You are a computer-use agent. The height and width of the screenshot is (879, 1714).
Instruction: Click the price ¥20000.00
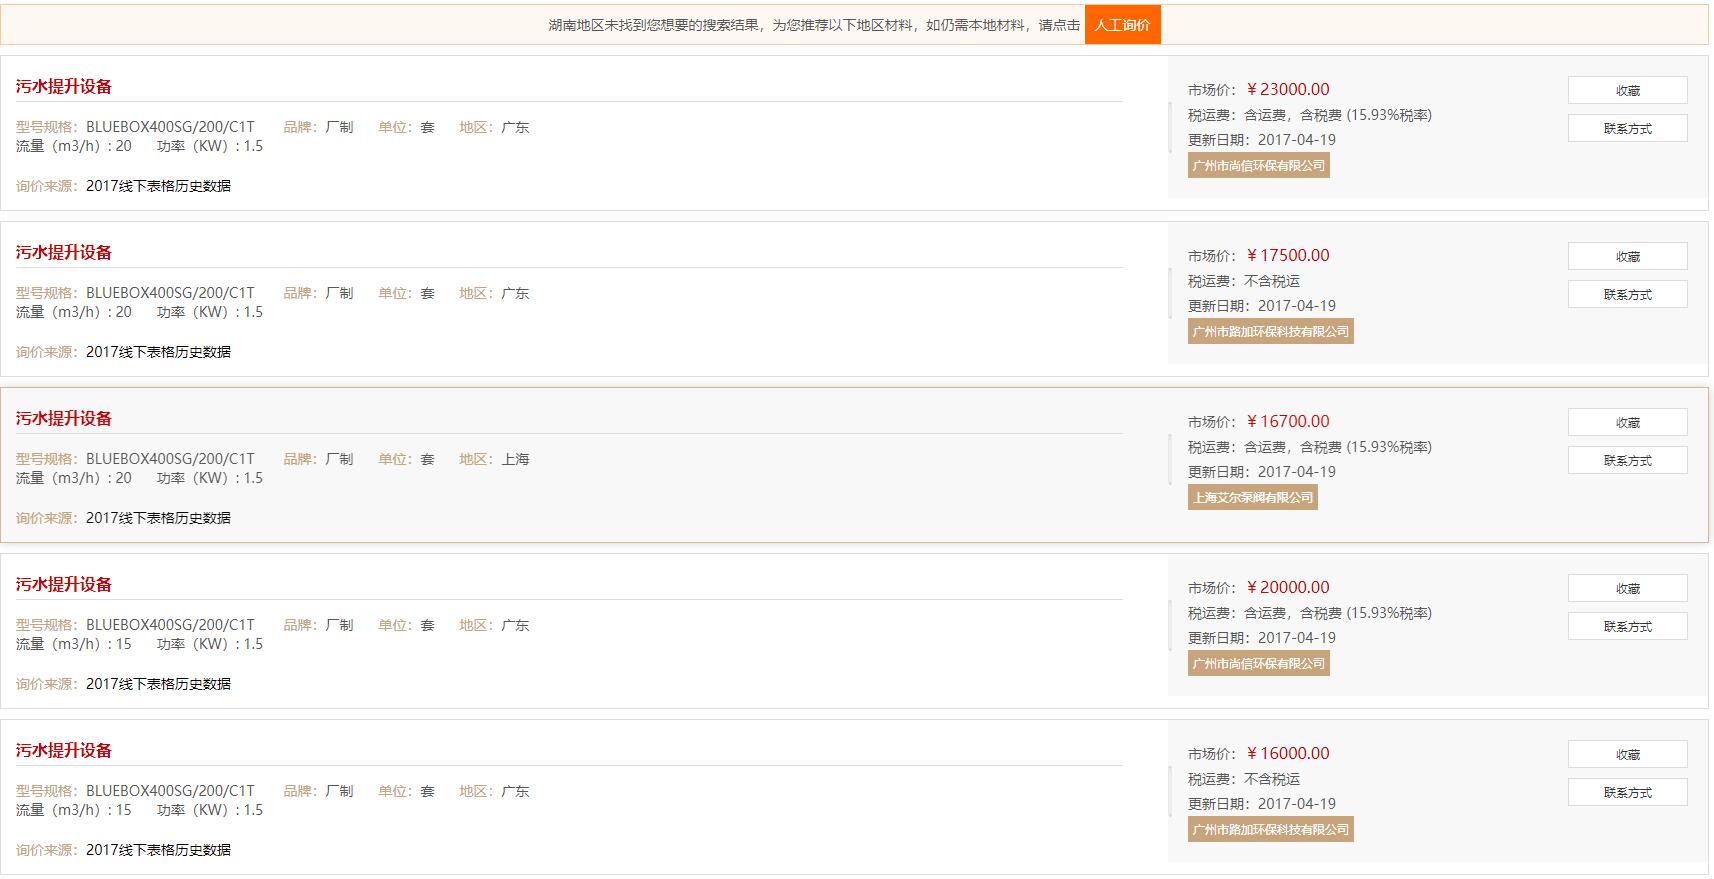coord(1288,587)
